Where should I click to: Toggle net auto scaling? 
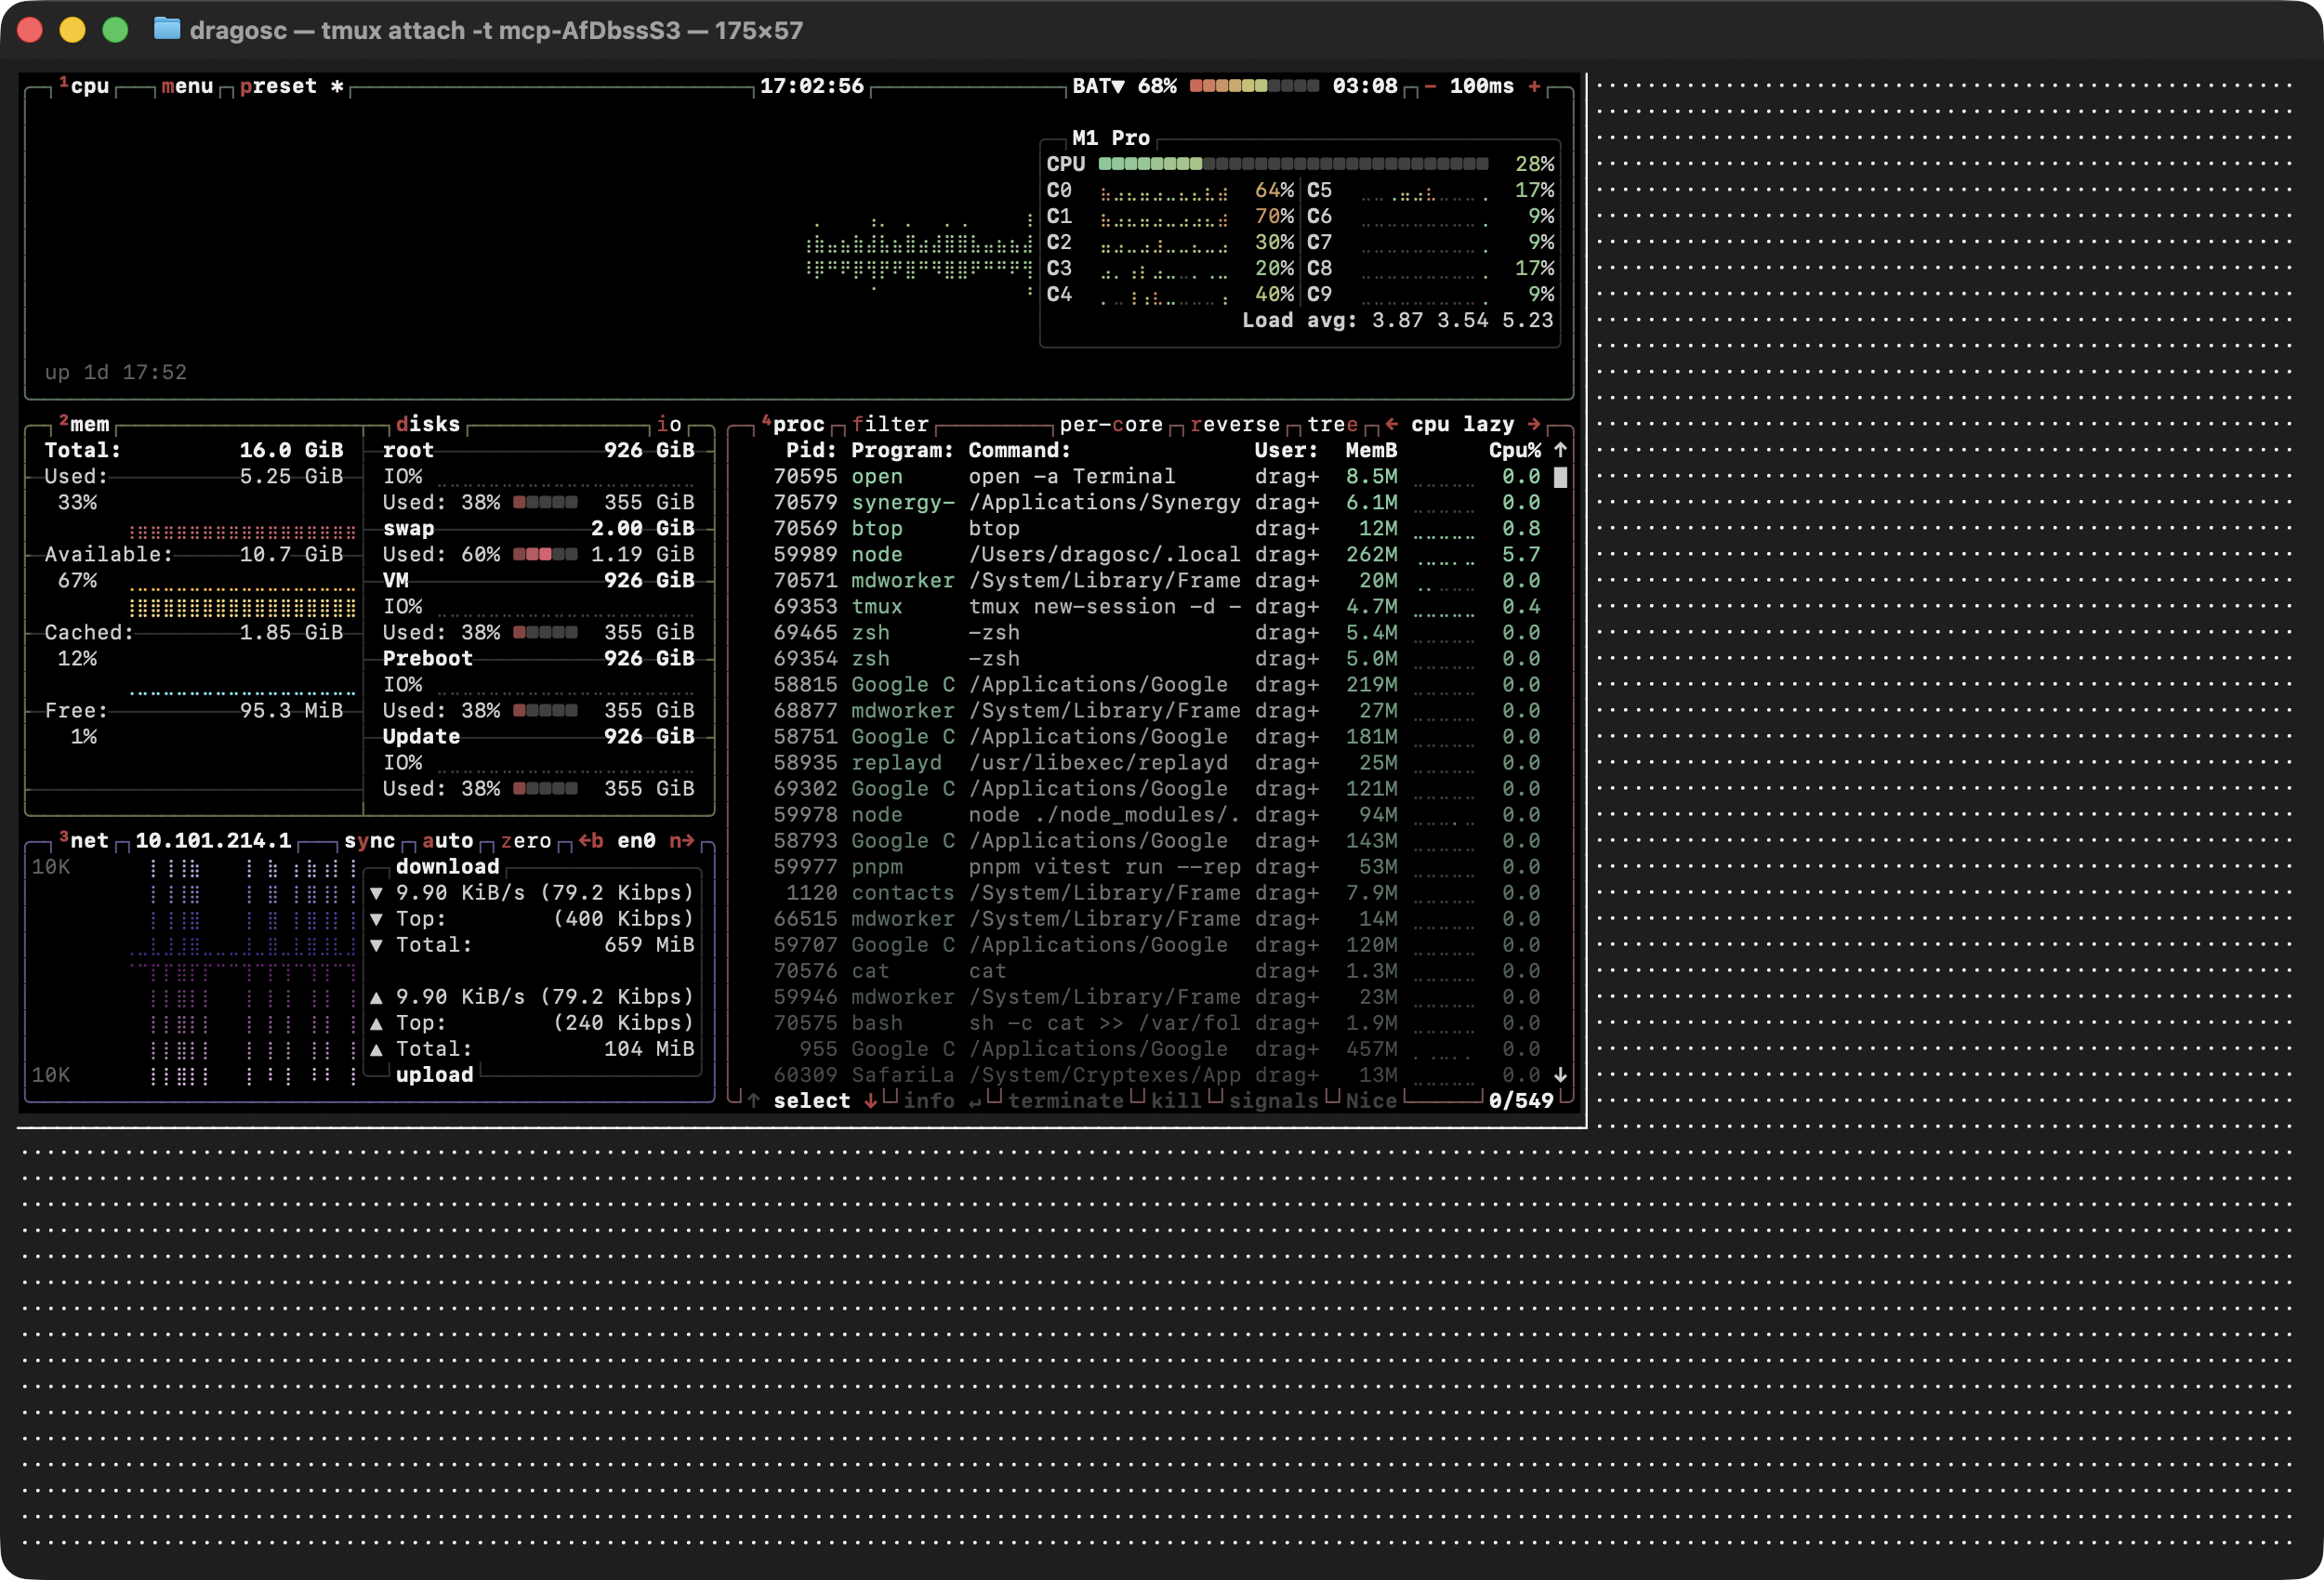click(447, 841)
